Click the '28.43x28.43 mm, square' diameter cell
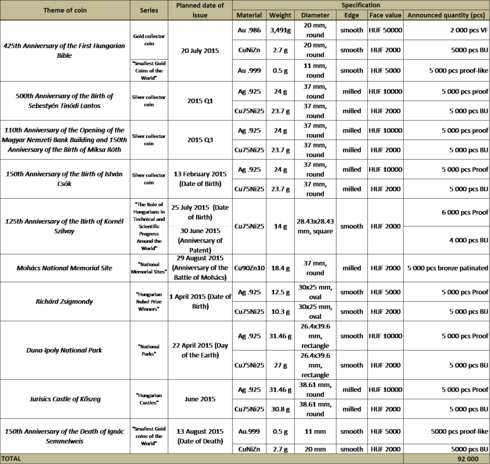 pos(315,226)
